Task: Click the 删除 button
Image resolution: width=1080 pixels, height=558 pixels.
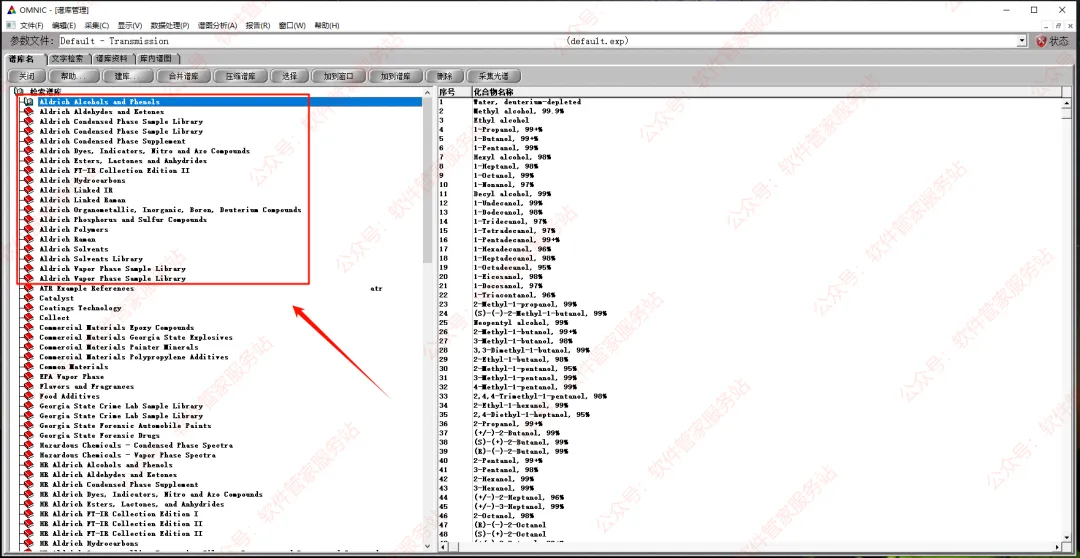Action: (x=444, y=76)
